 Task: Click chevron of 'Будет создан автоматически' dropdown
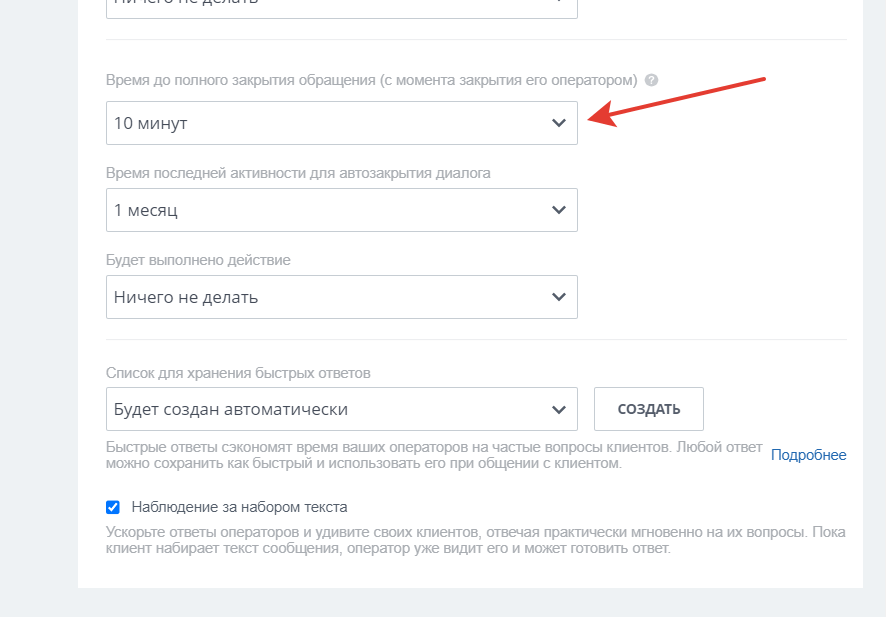pyautogui.click(x=559, y=410)
